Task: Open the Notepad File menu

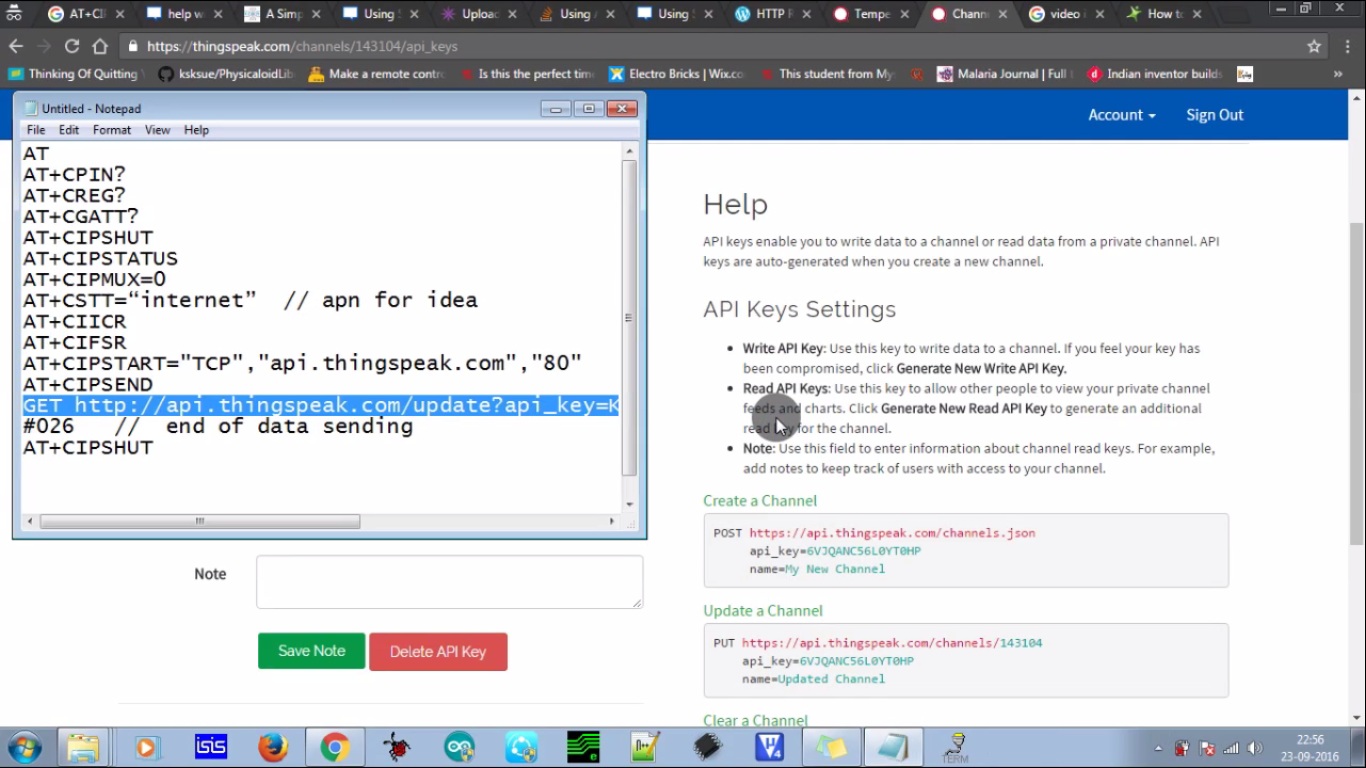Action: click(36, 130)
